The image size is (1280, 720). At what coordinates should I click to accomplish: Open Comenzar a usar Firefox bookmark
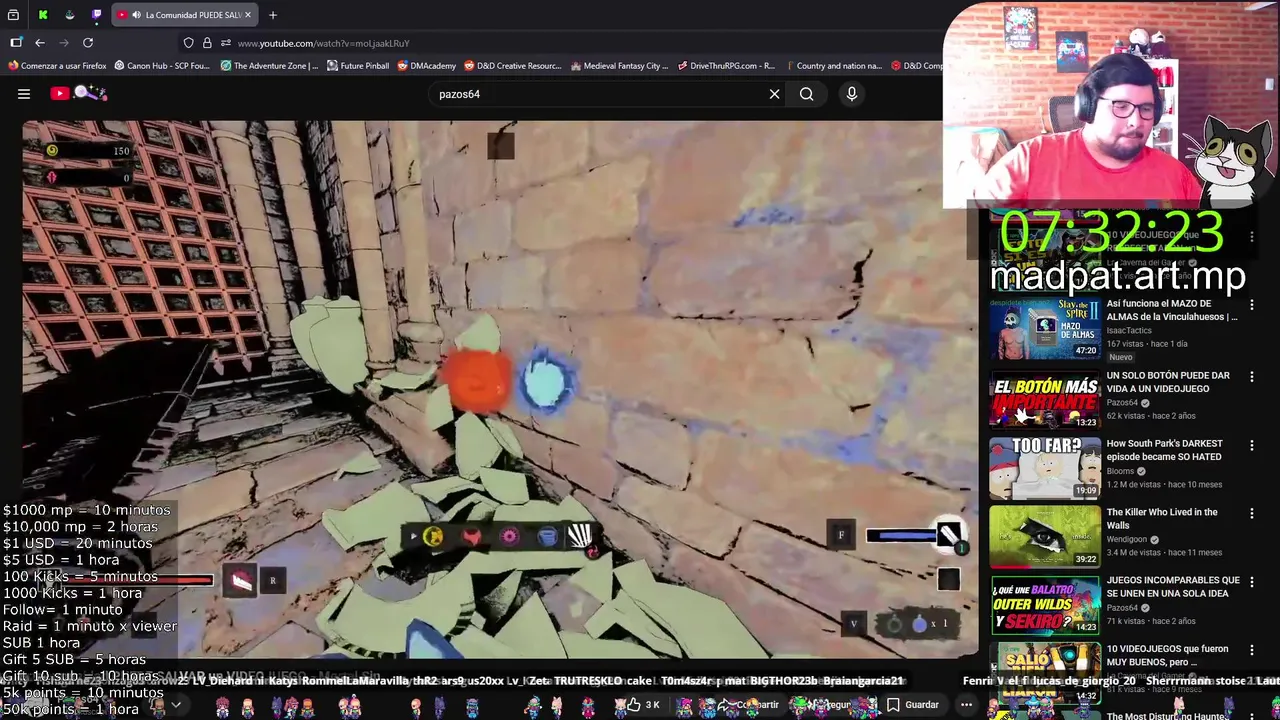57,66
